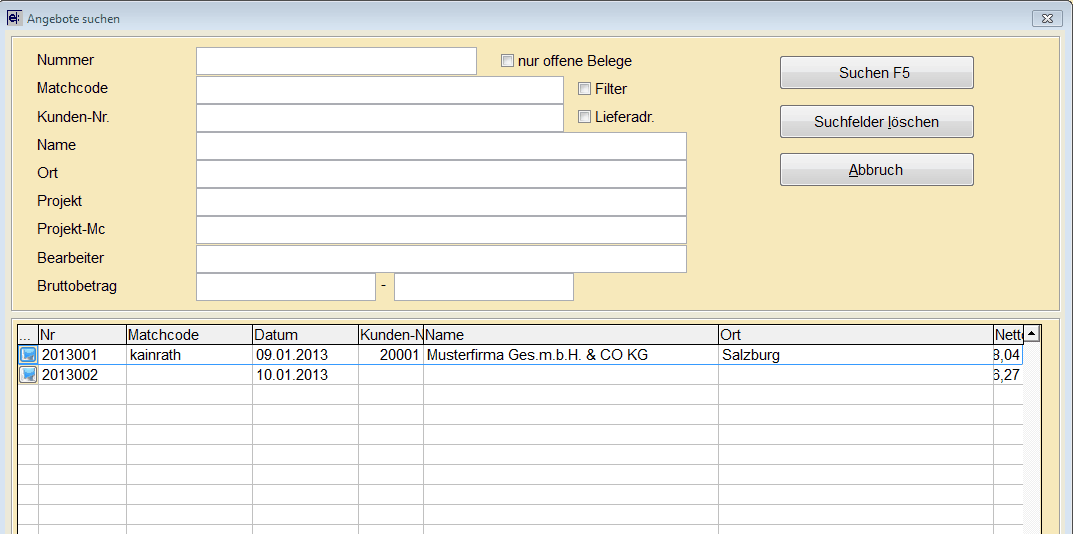Toggle the Filter checkbox

585,89
